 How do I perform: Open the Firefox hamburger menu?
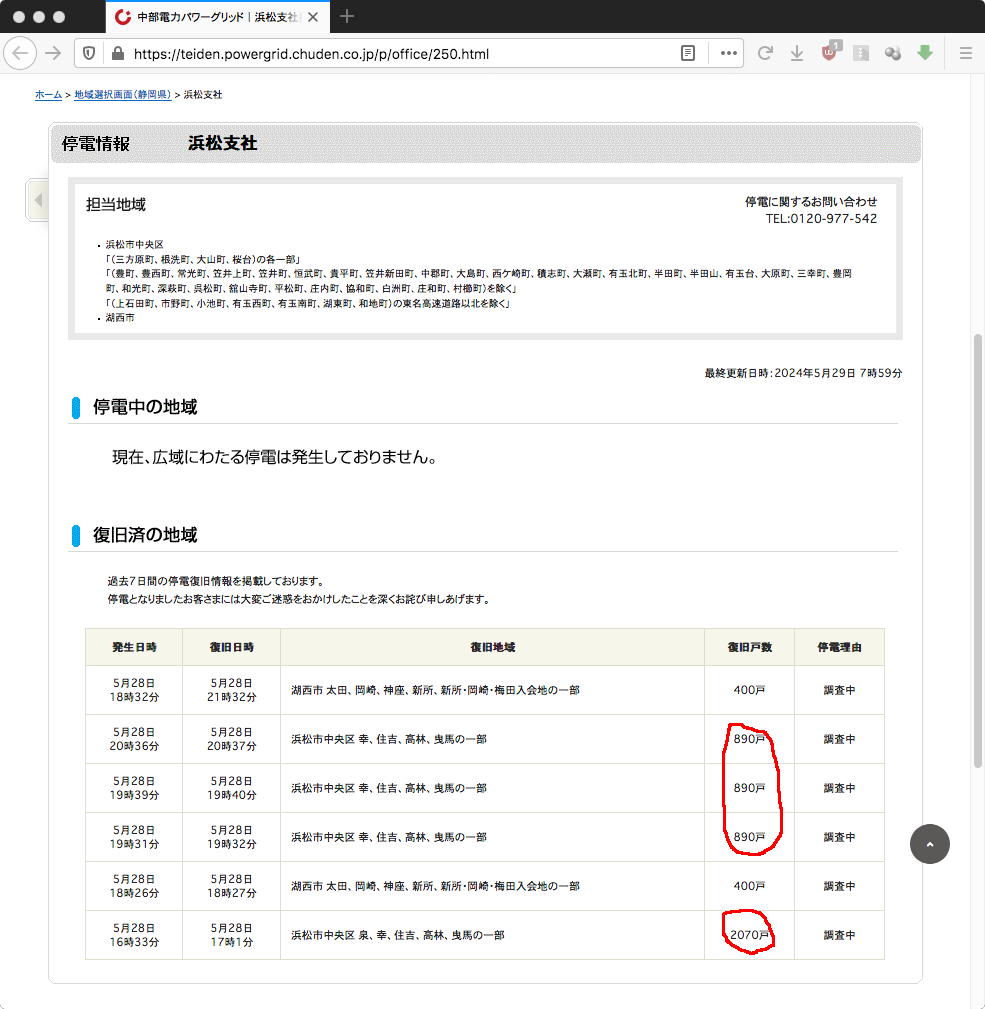pyautogui.click(x=966, y=53)
